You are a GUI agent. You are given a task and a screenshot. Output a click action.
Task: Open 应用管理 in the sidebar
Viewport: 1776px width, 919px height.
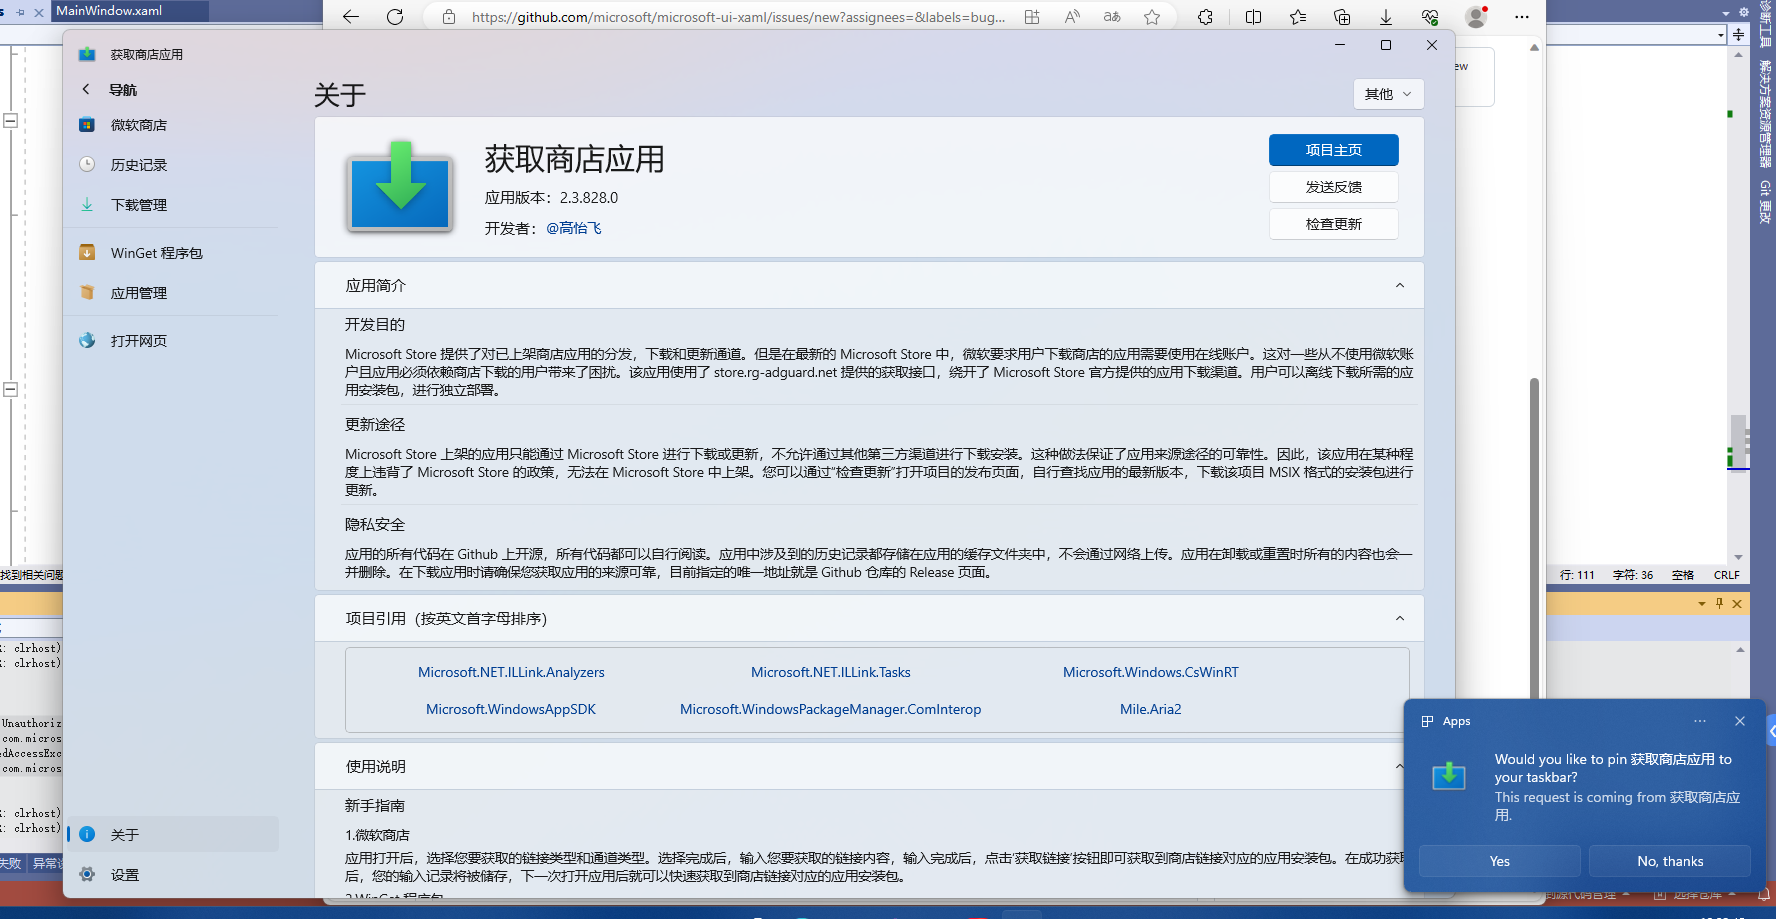coord(139,292)
